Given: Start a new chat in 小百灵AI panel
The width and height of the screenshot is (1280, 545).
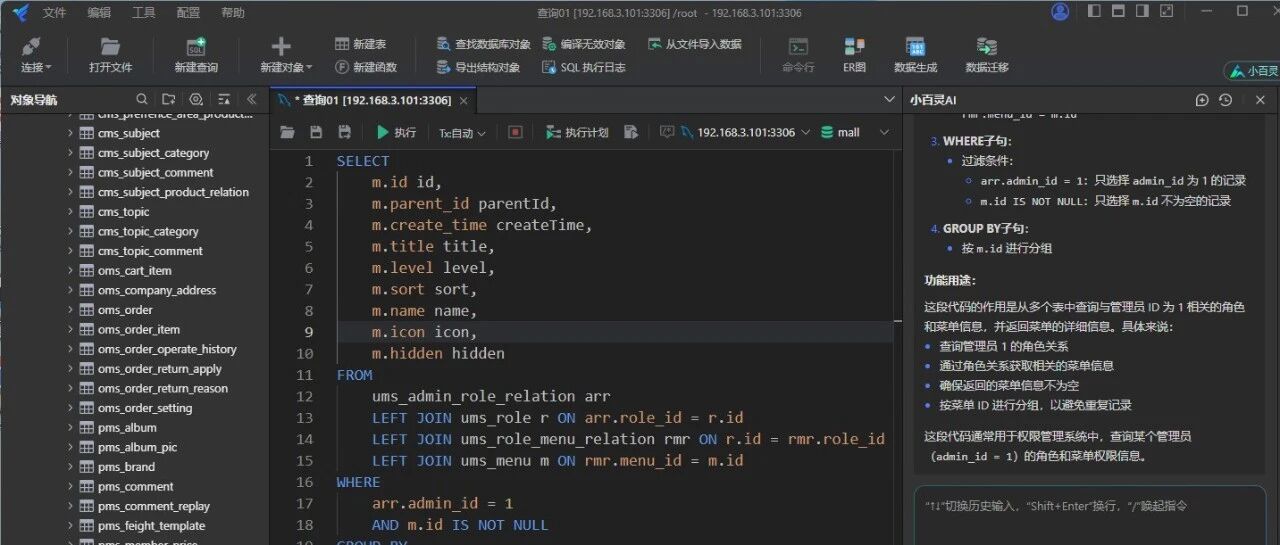Looking at the screenshot, I should [x=1202, y=100].
